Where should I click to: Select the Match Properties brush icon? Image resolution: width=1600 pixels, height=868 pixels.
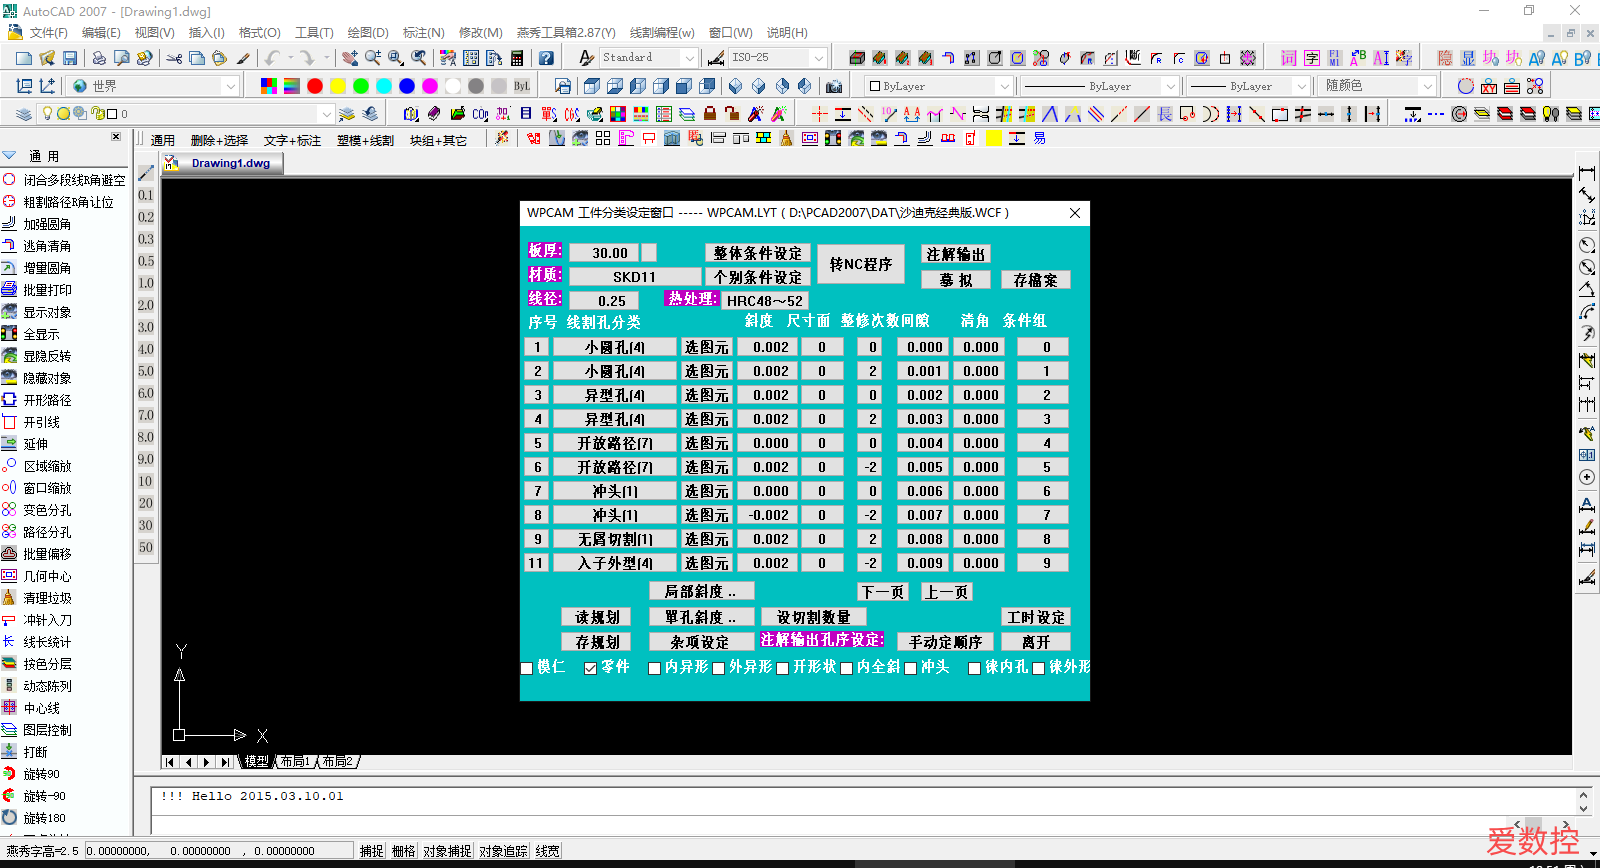click(x=243, y=58)
